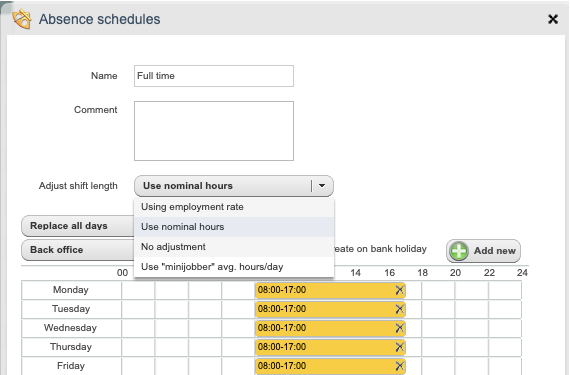The height and width of the screenshot is (375, 570).
Task: Choose Use nominal hours option
Action: pyautogui.click(x=234, y=227)
